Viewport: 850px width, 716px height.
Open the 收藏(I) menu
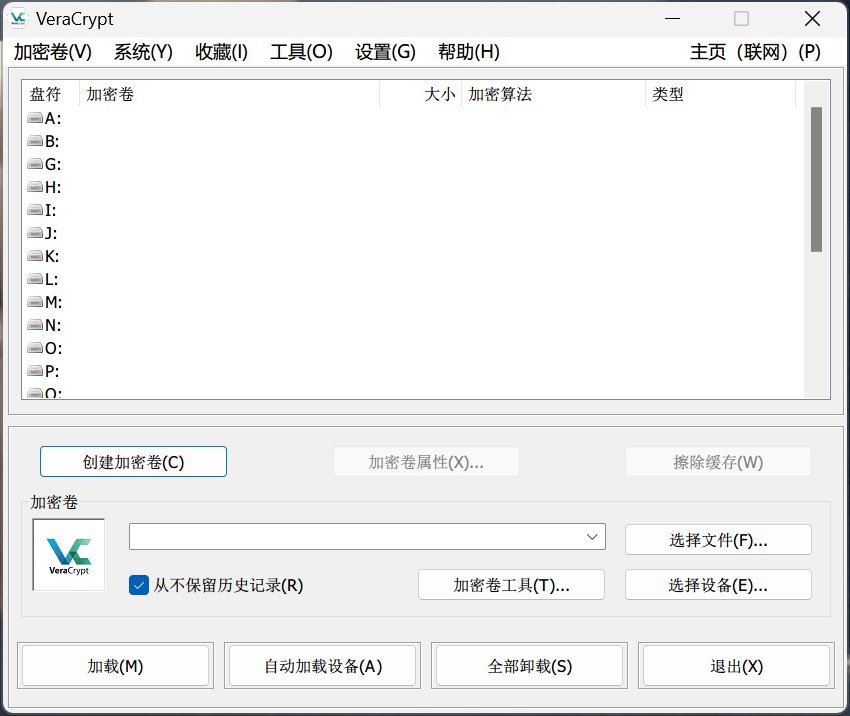pos(221,52)
